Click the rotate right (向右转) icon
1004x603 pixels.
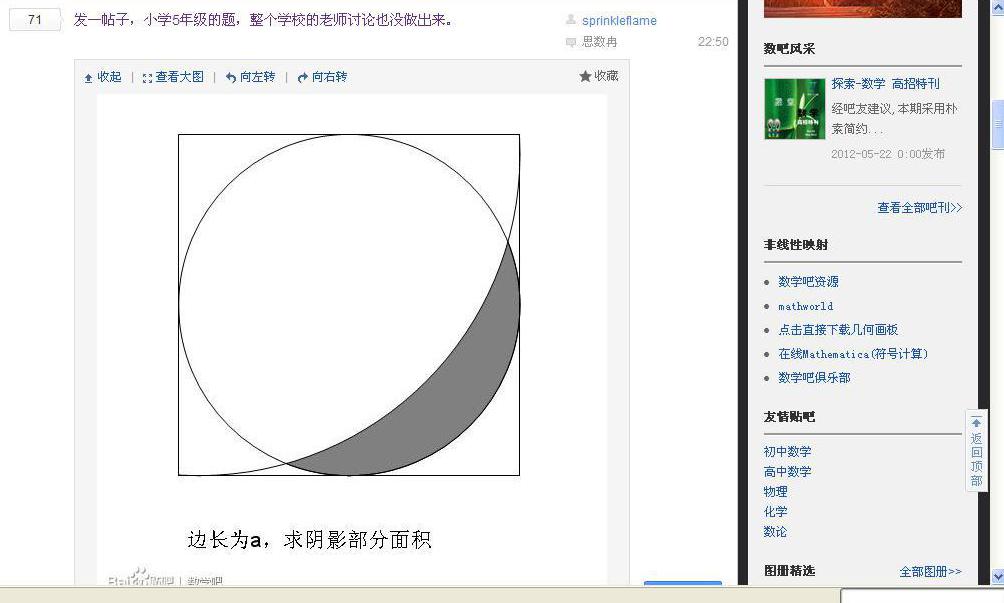point(303,77)
